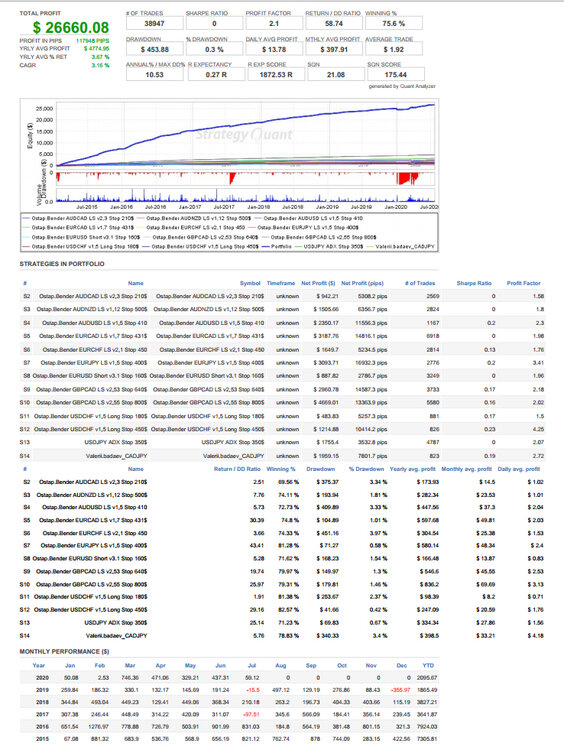
Task: Click the # of Trades box showing 38947
Action: [154, 23]
